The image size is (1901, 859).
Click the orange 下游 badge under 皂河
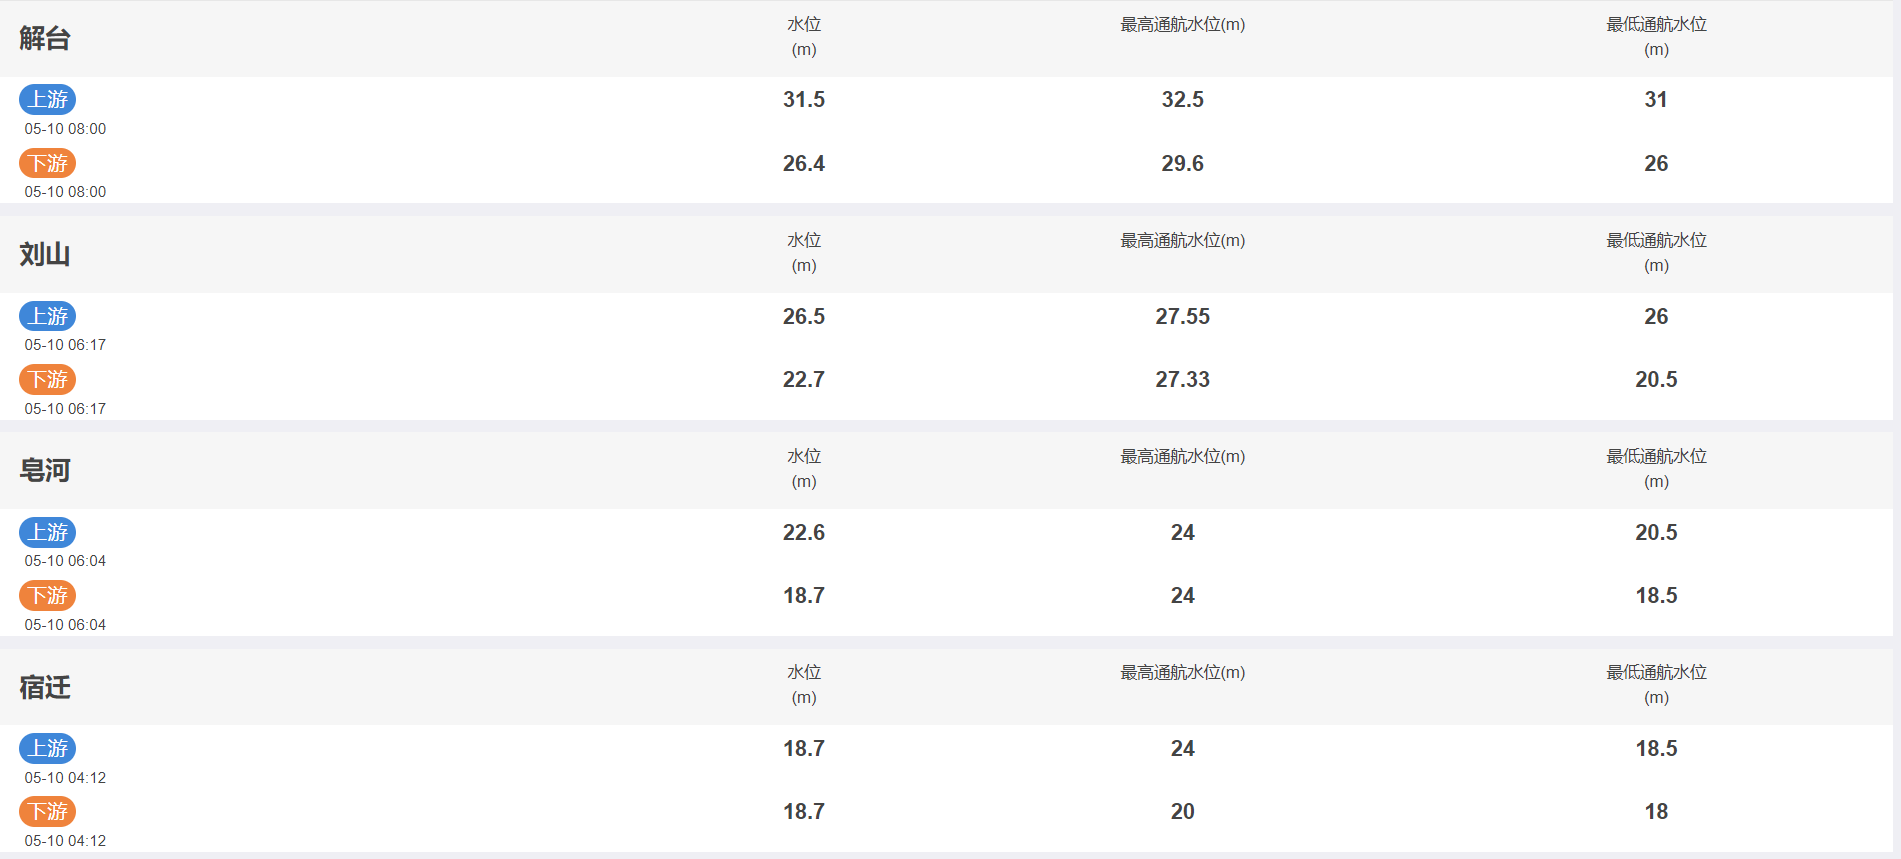click(47, 595)
